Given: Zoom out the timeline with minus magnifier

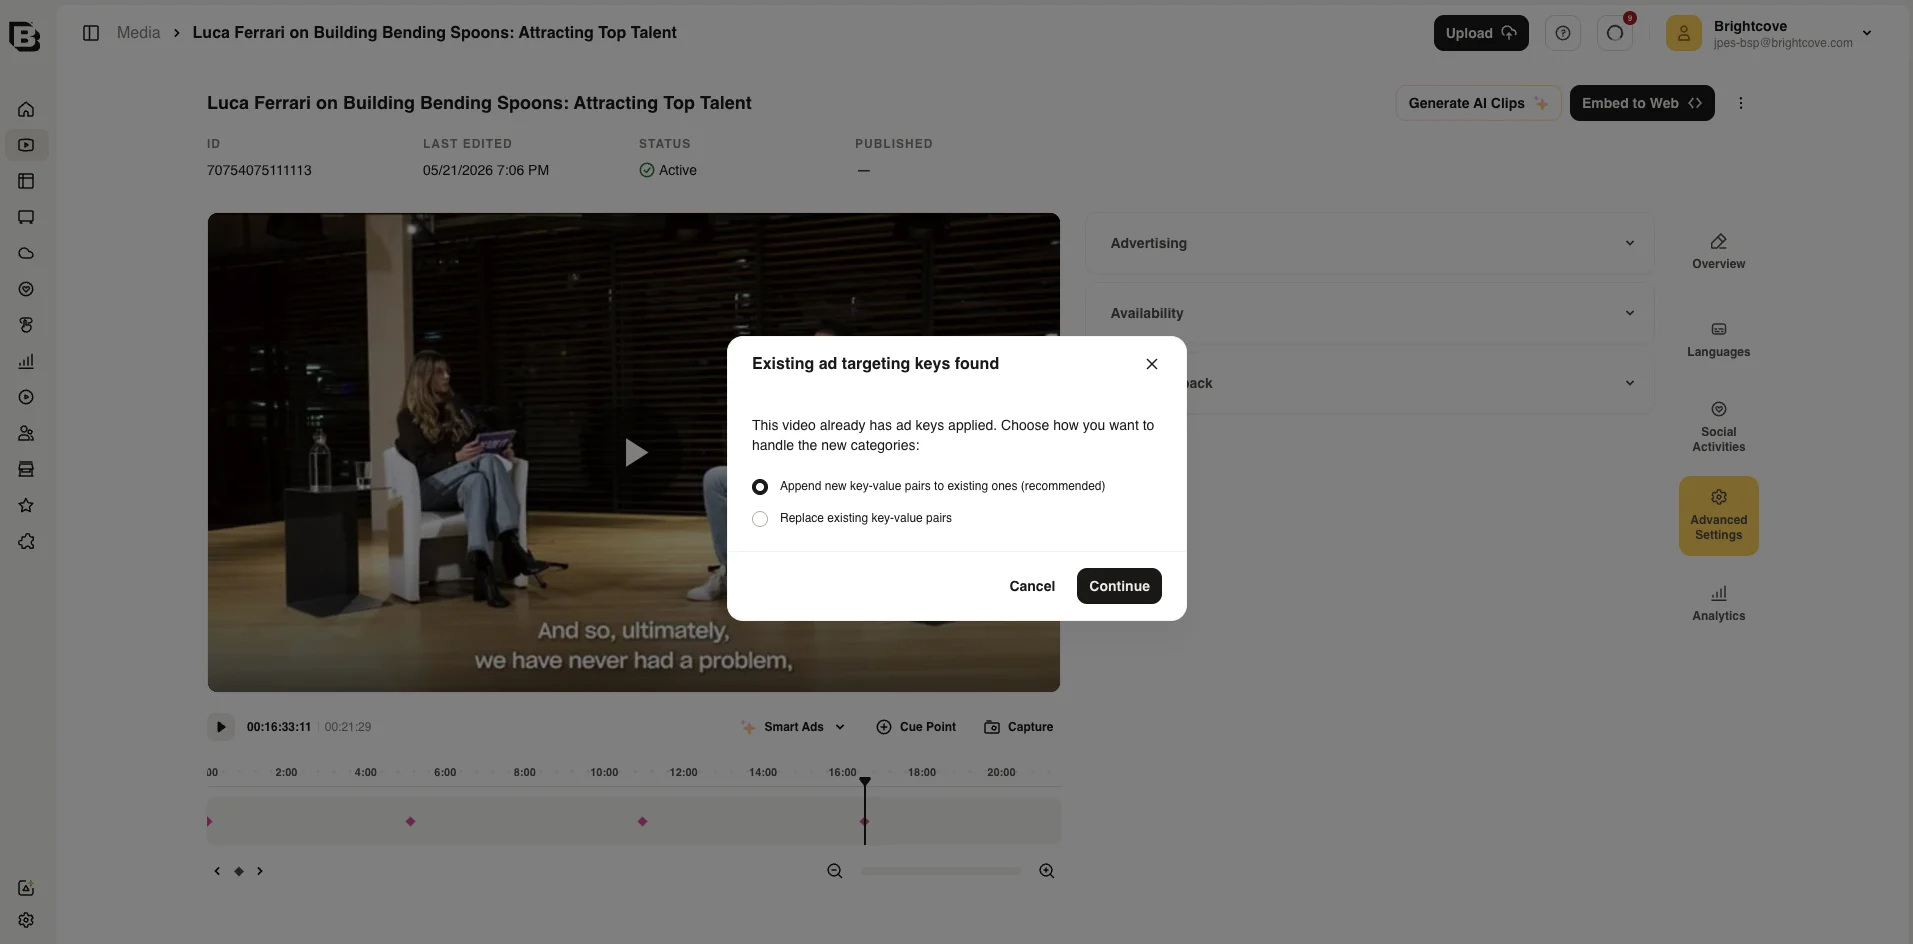Looking at the screenshot, I should (x=834, y=871).
